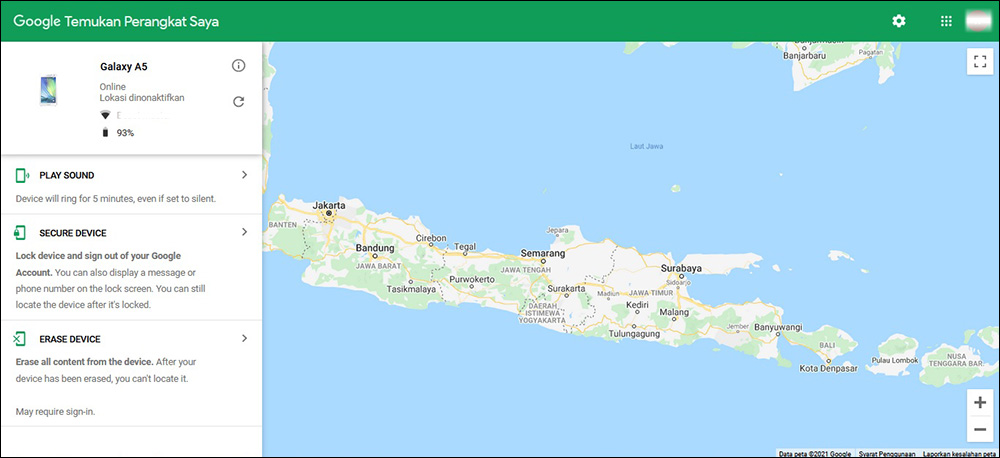
Task: Expand the Secure Device chevron
Action: 244,232
